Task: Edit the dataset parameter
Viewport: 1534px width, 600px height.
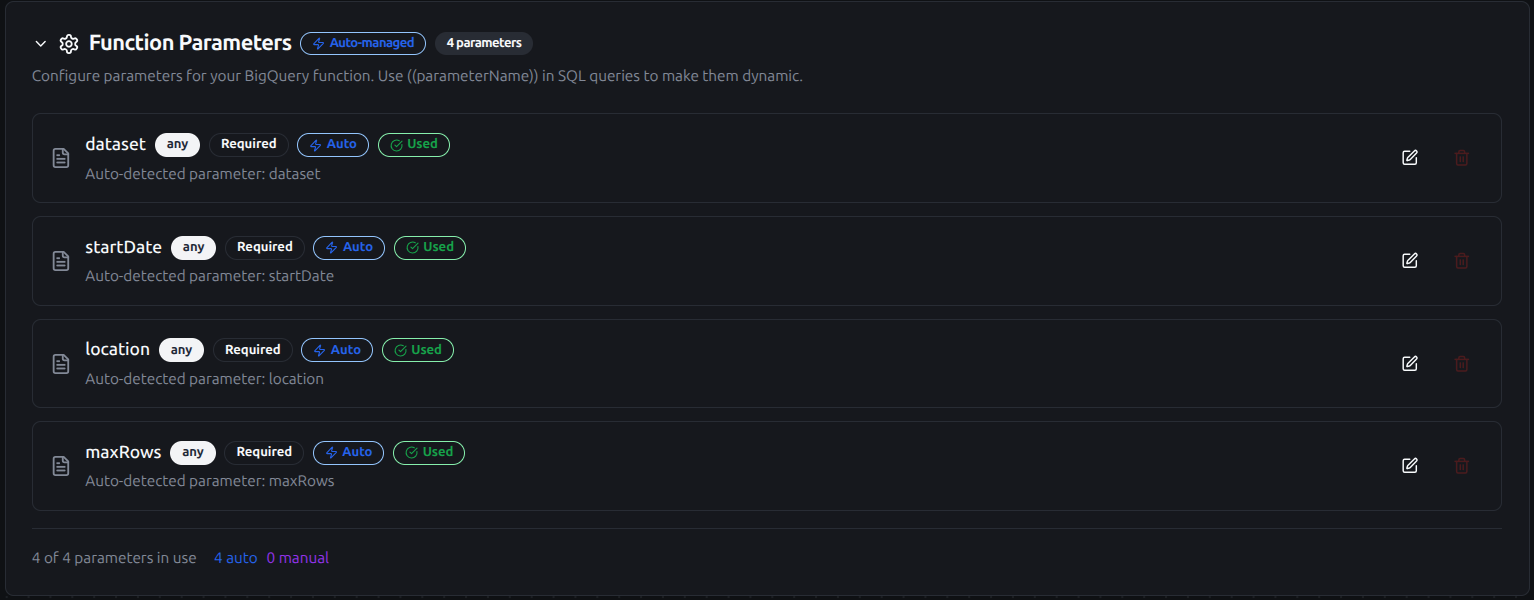Action: pyautogui.click(x=1410, y=158)
